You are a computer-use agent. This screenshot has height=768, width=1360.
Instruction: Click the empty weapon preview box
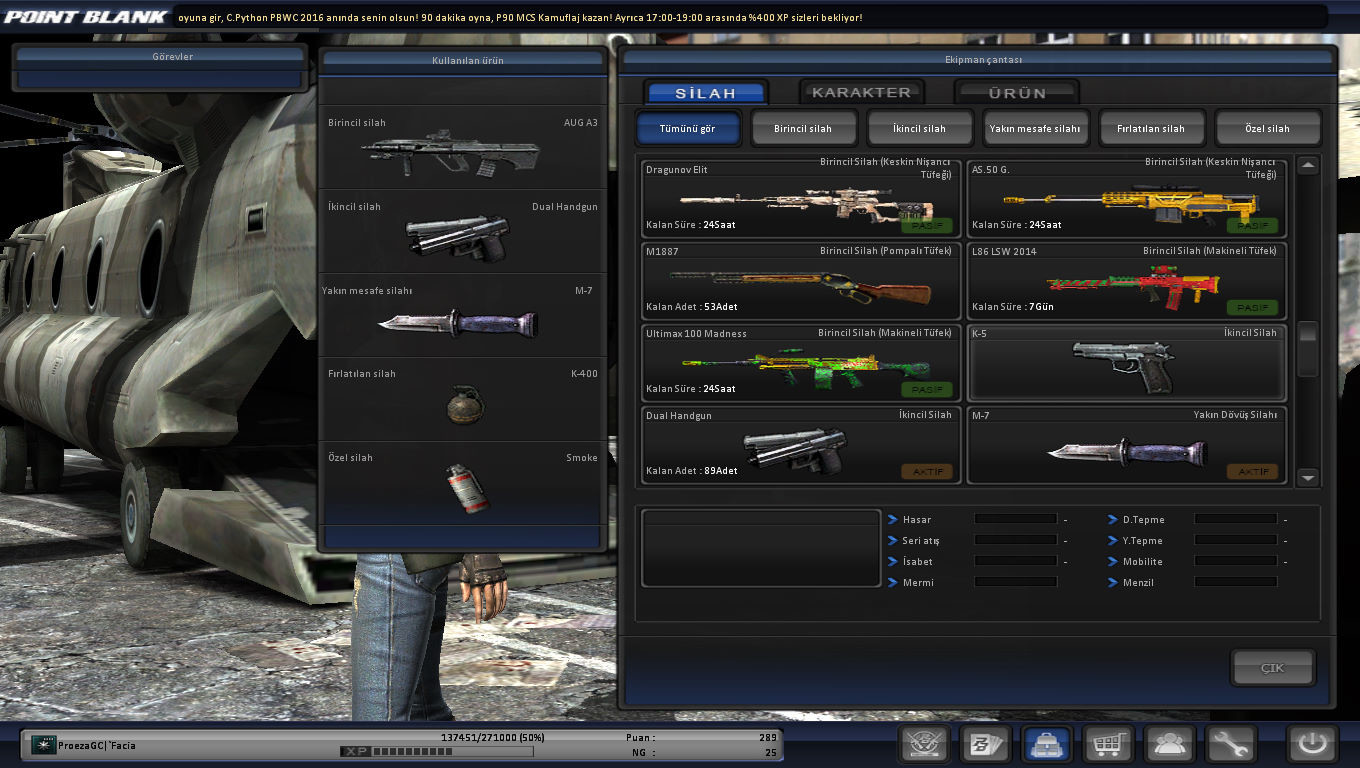coord(761,548)
